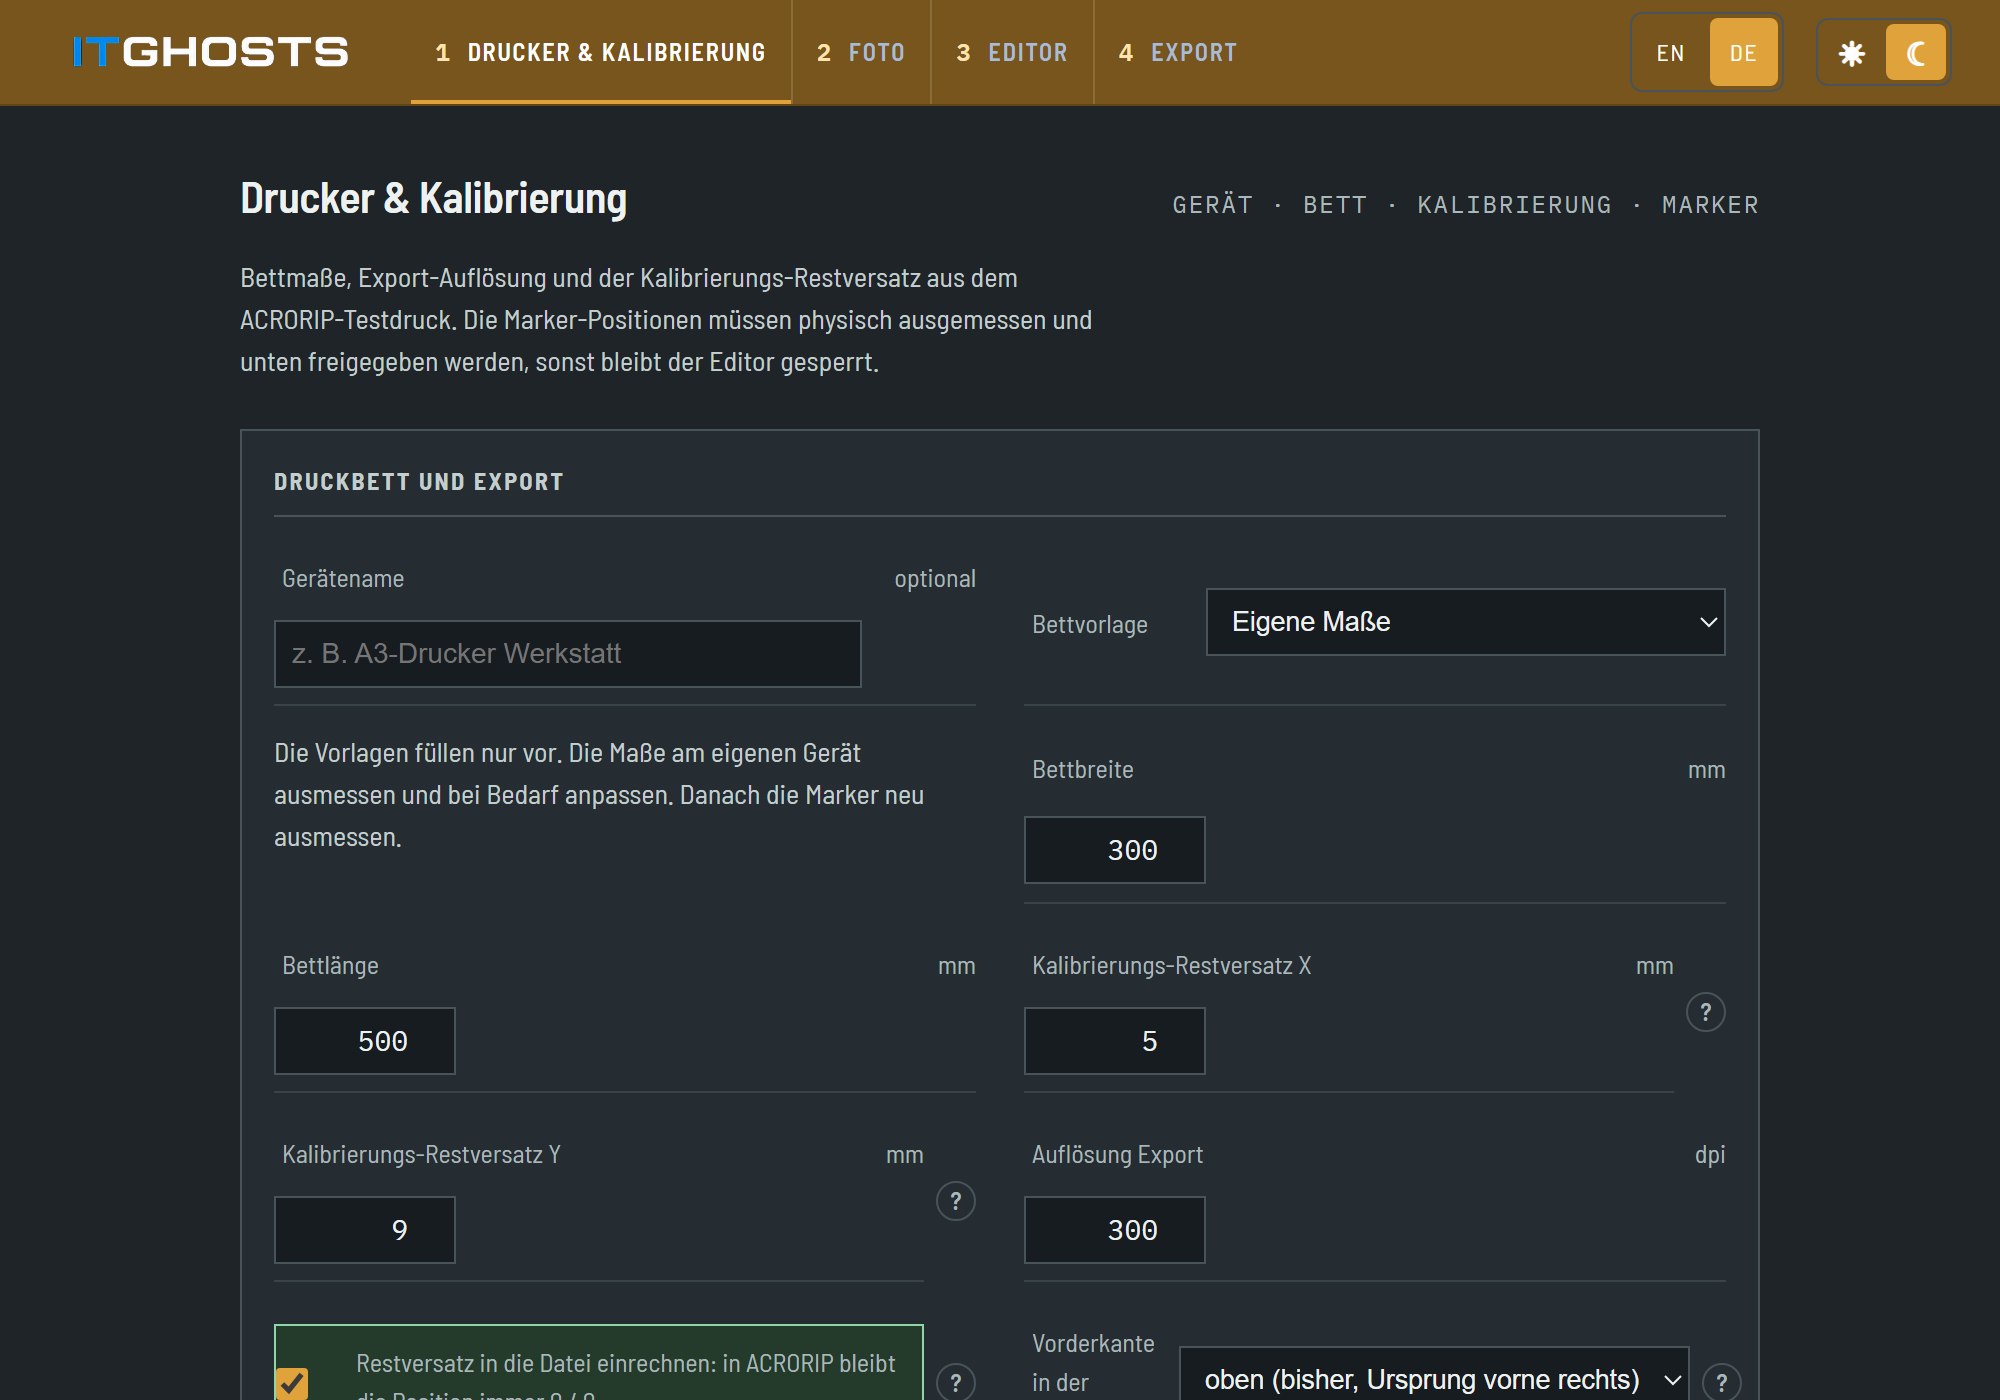Viewport: 2000px width, 1400px height.
Task: Click the Bettbreite value field
Action: click(1115, 850)
